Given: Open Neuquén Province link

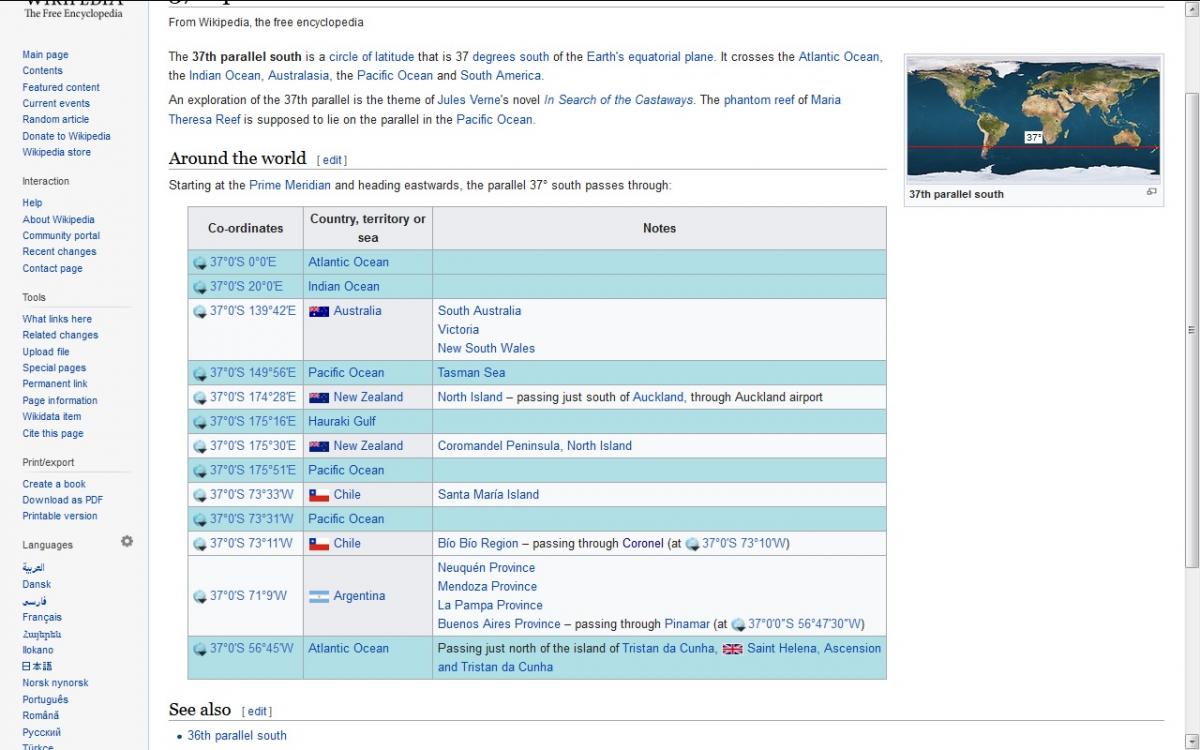Looking at the screenshot, I should (486, 568).
